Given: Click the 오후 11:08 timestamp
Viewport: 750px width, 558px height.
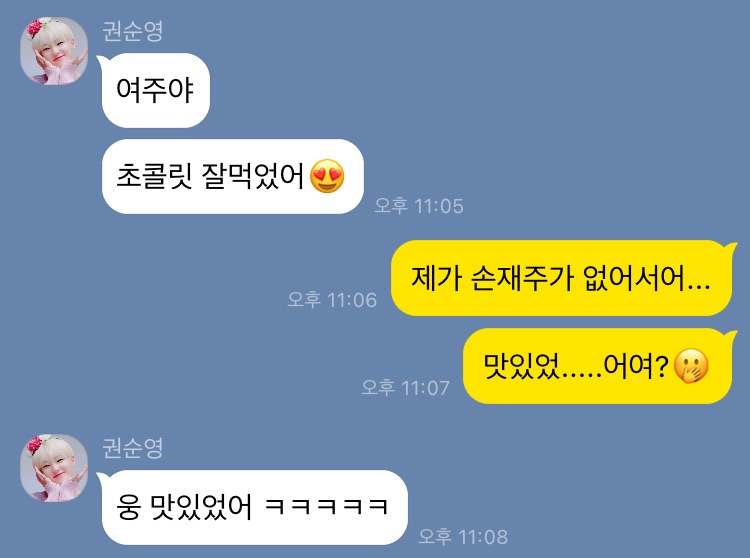Looking at the screenshot, I should [x=463, y=536].
